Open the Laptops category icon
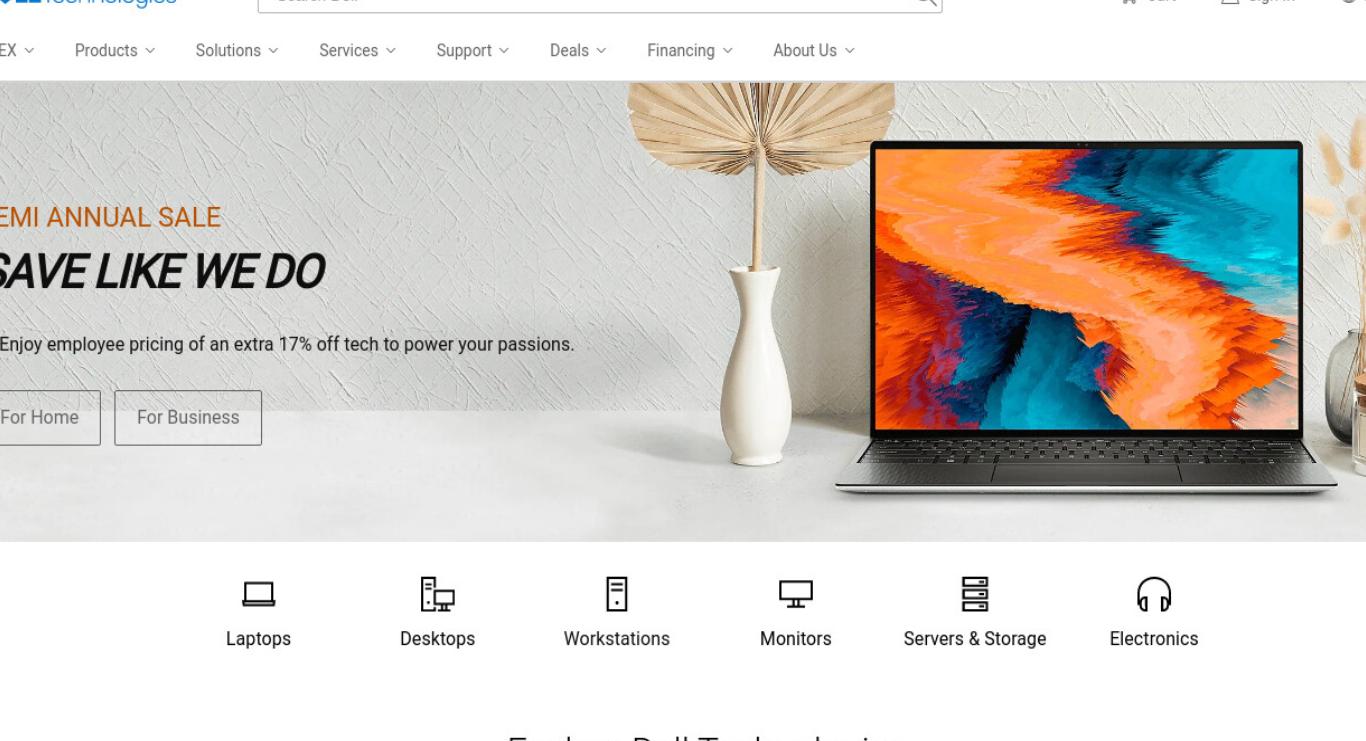The image size is (1366, 741). coord(258,594)
